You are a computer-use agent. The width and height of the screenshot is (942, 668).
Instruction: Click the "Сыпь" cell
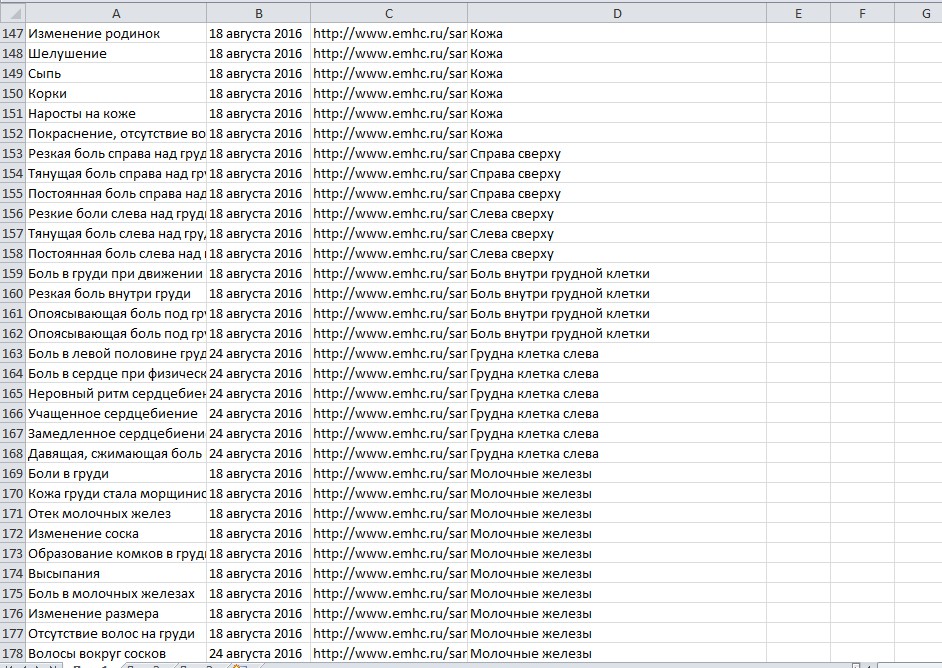(116, 74)
